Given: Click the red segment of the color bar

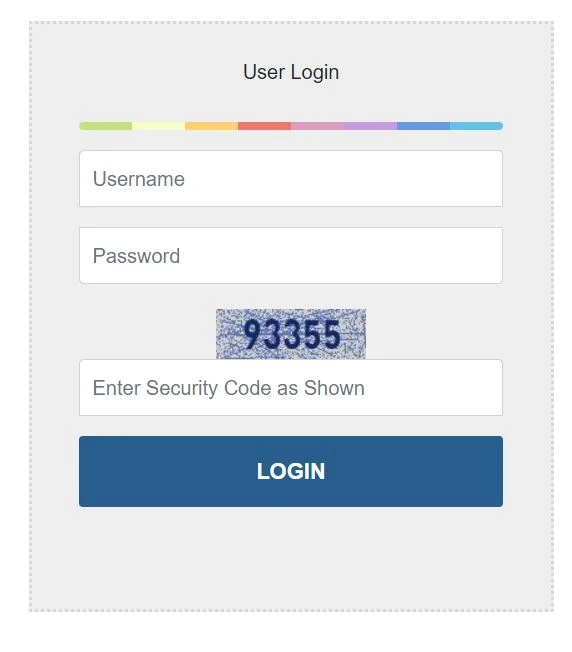Looking at the screenshot, I should (x=264, y=126).
